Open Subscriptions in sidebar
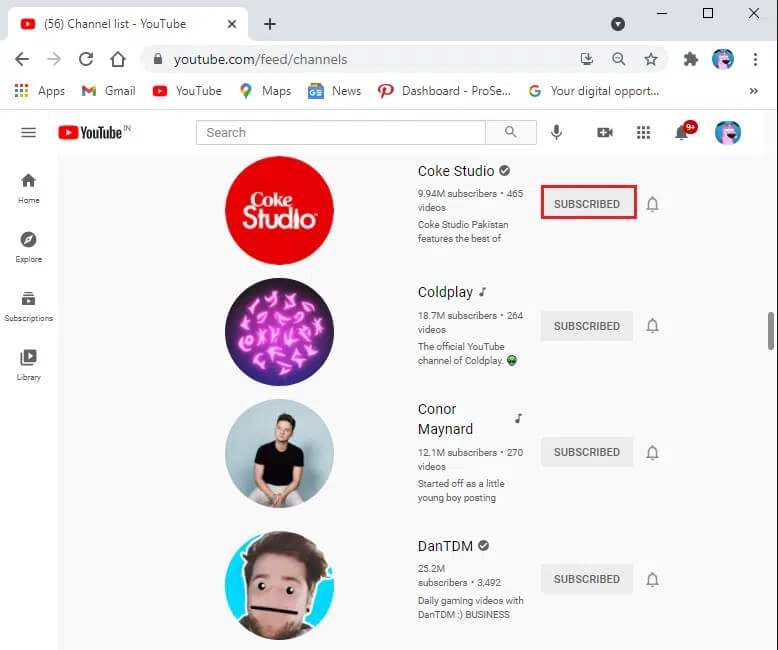The height and width of the screenshot is (650, 778). pos(29,306)
